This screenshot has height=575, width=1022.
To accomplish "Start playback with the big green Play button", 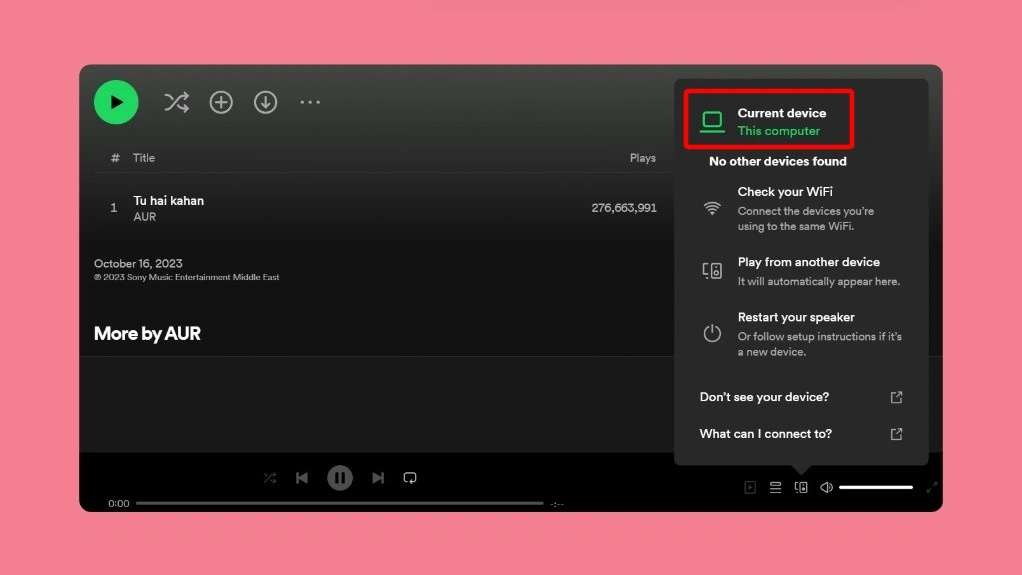I will click(116, 102).
